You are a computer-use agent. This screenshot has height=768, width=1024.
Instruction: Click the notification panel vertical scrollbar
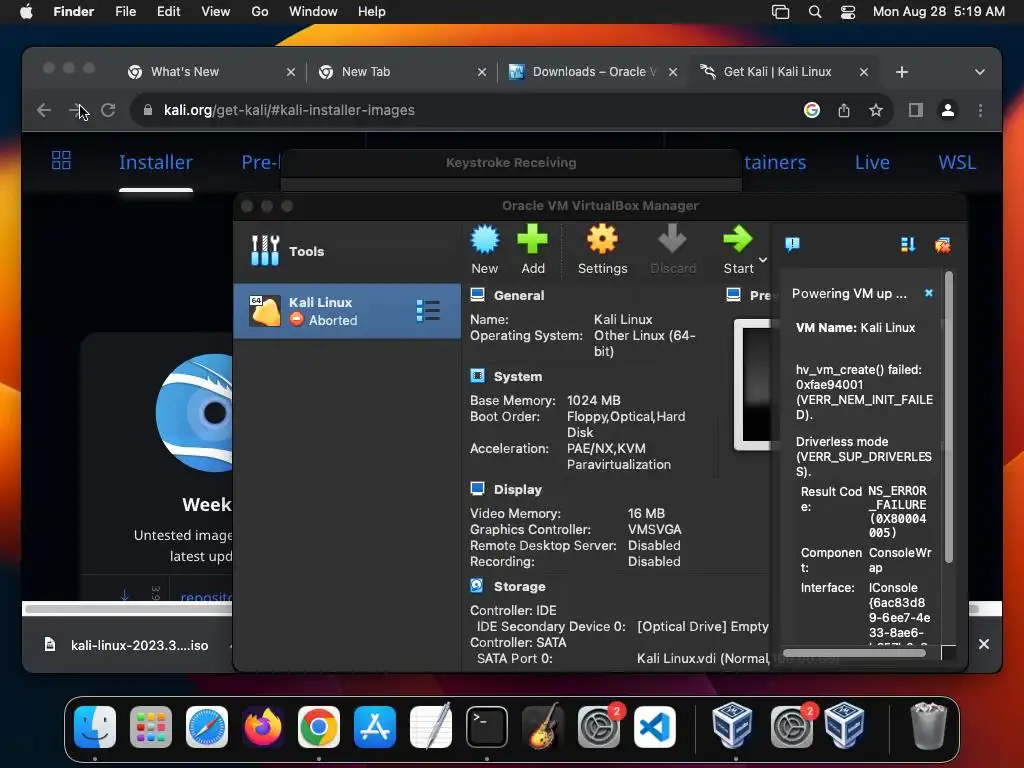coord(949,418)
